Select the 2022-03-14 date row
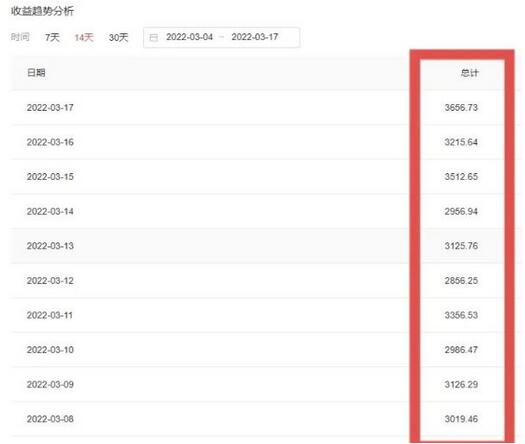The height and width of the screenshot is (444, 525). click(x=265, y=211)
